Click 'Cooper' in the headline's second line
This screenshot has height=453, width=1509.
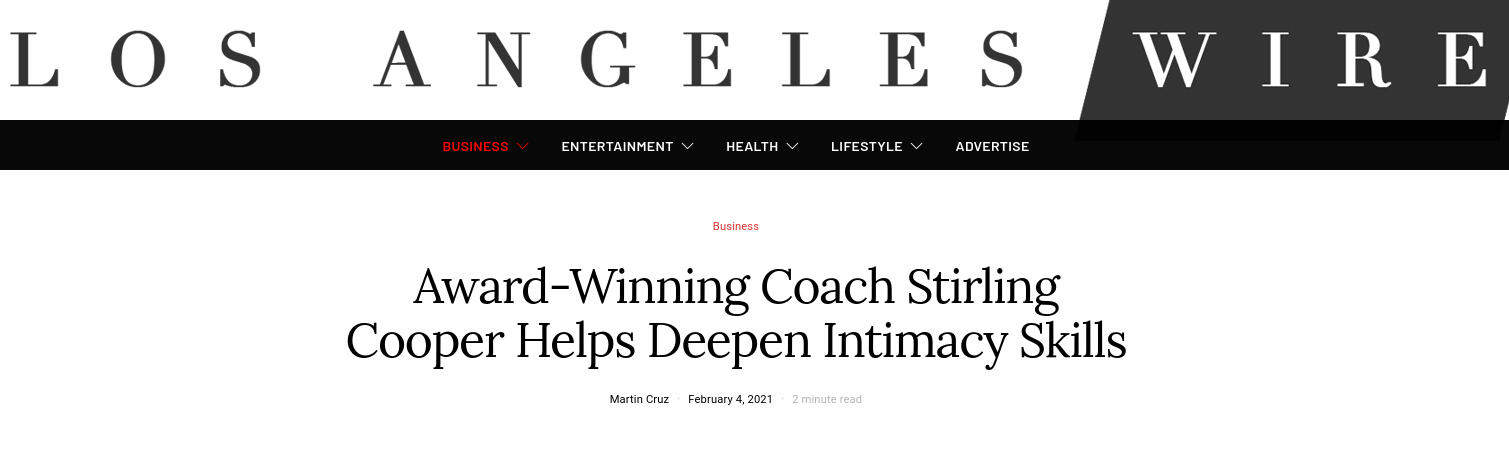[424, 342]
